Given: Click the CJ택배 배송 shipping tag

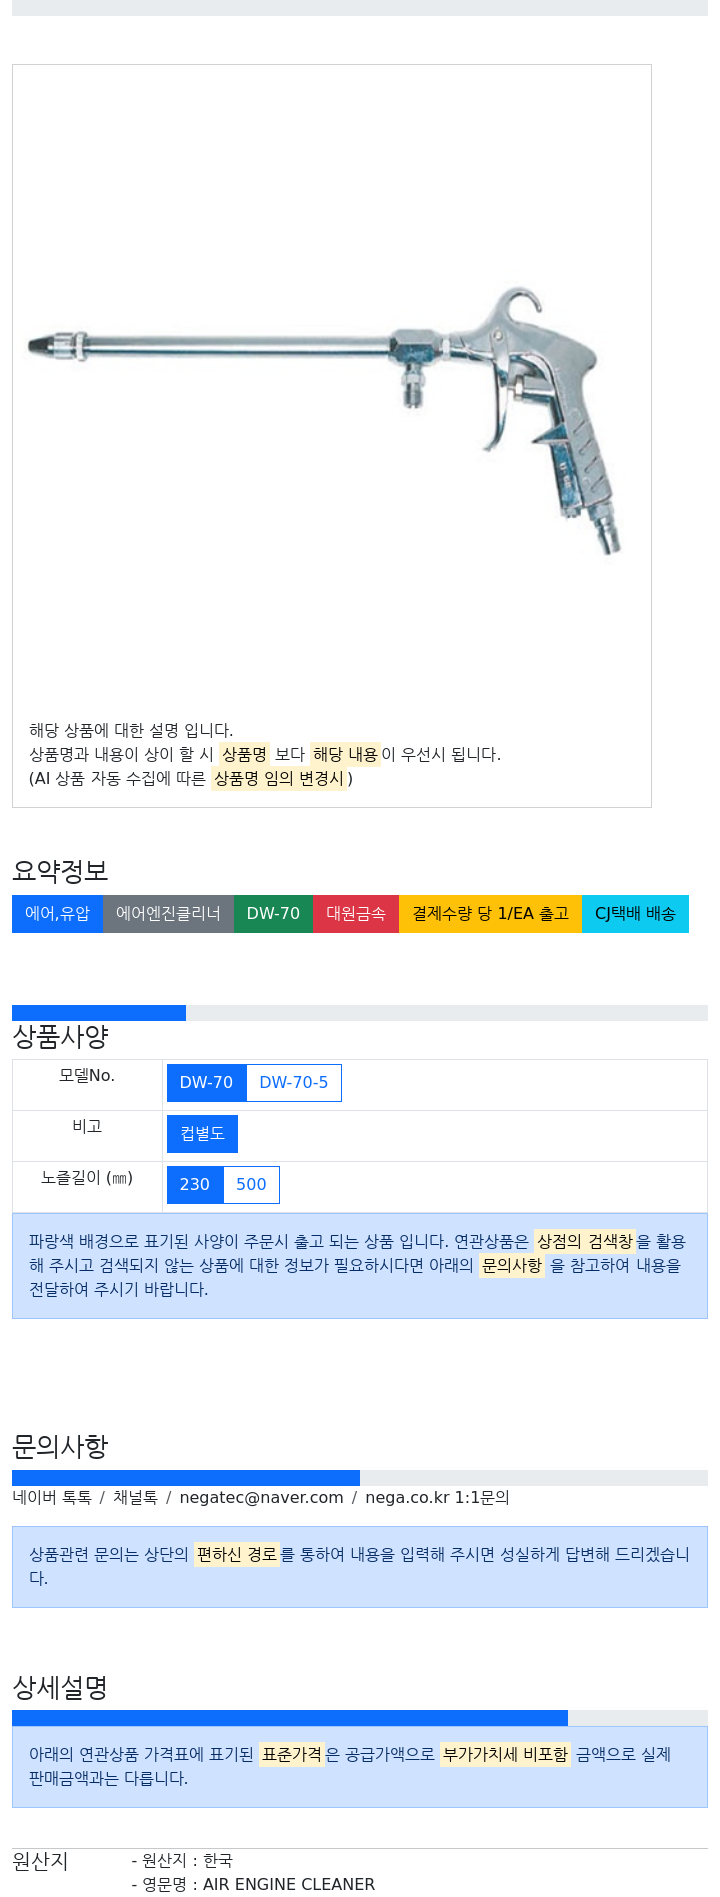Looking at the screenshot, I should (x=635, y=914).
